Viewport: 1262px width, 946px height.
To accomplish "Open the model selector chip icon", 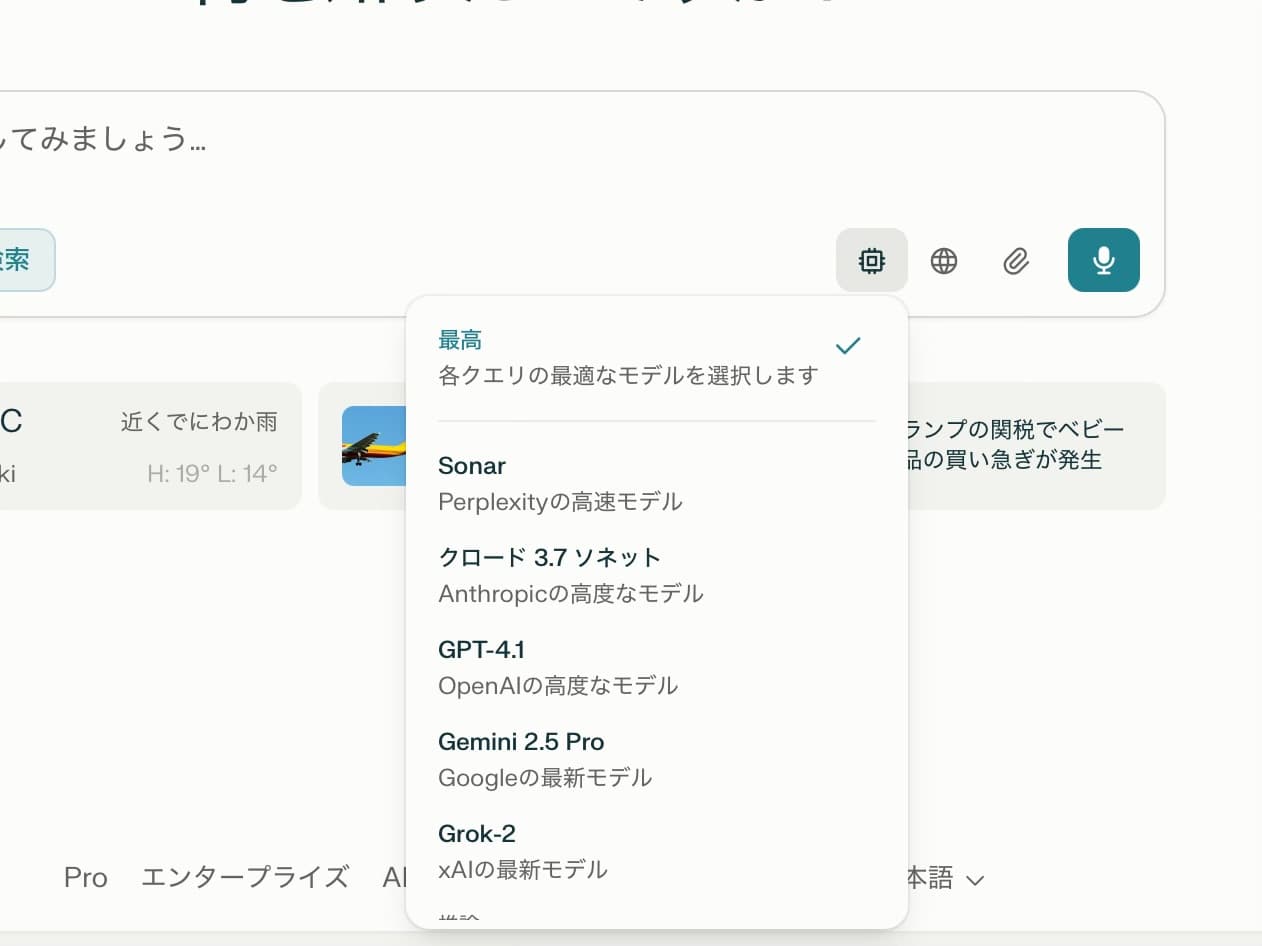I will tap(871, 260).
